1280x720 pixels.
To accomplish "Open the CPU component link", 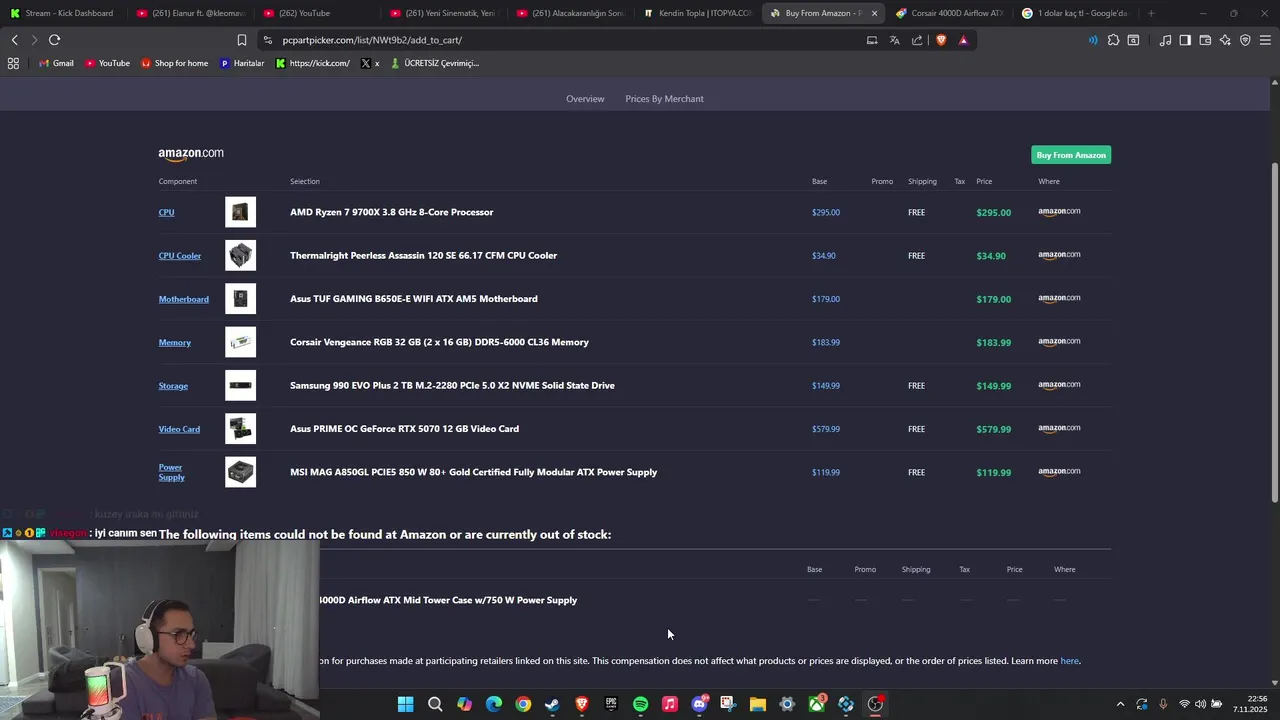I will click(x=166, y=212).
